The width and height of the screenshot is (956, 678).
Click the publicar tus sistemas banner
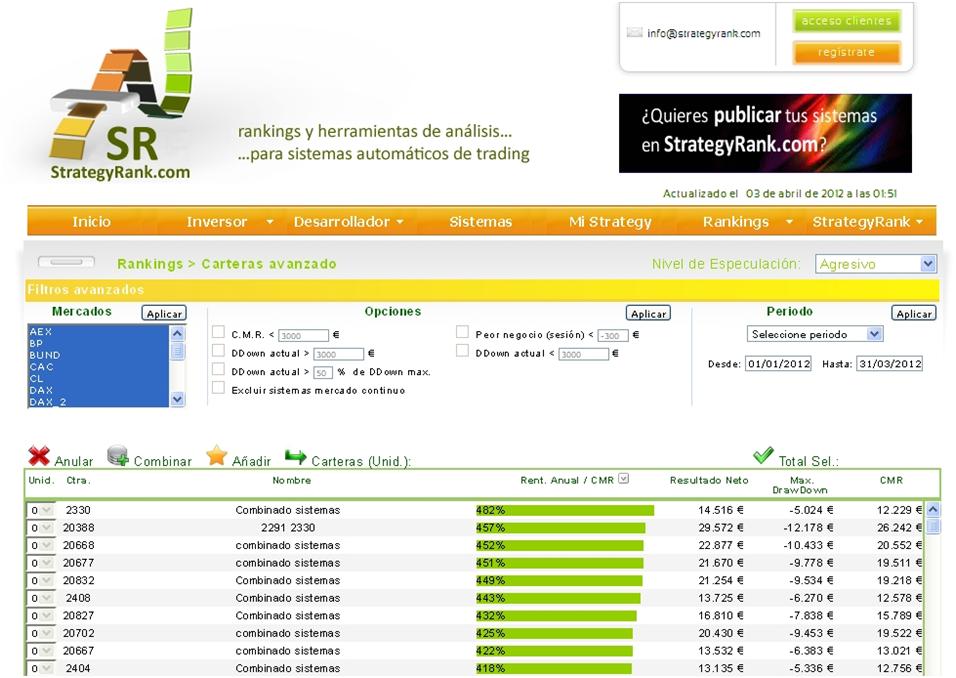(x=765, y=133)
